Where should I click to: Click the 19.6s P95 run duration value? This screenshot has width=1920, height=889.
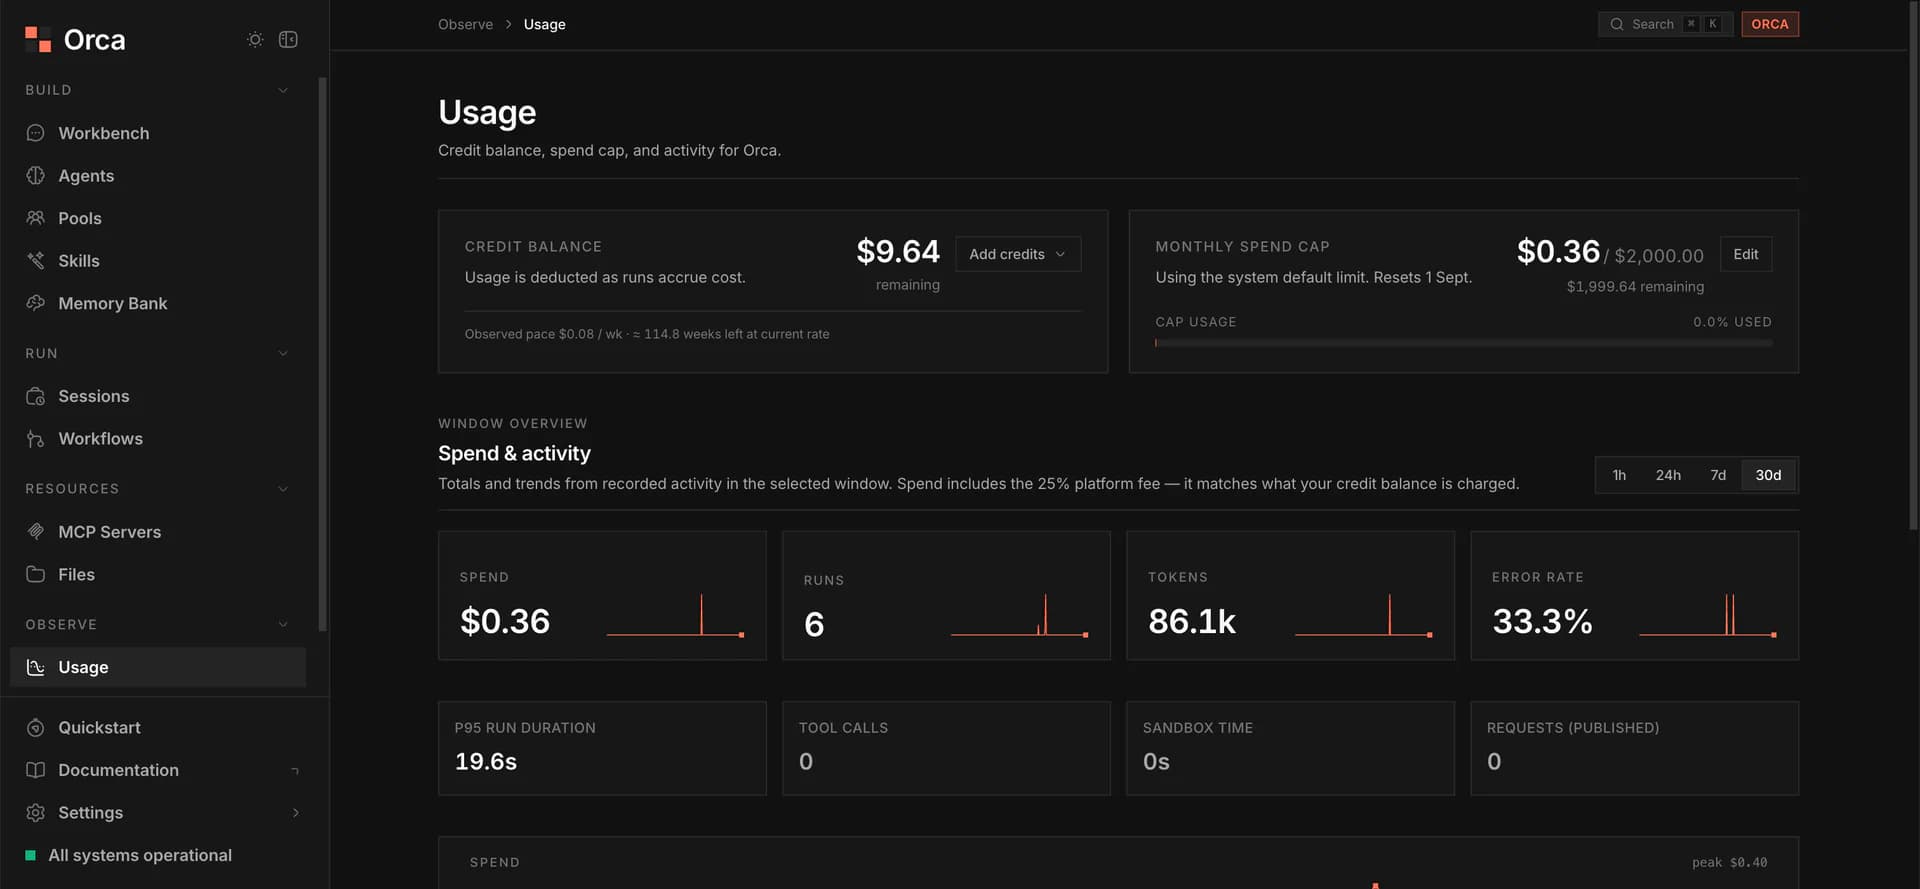coord(486,761)
